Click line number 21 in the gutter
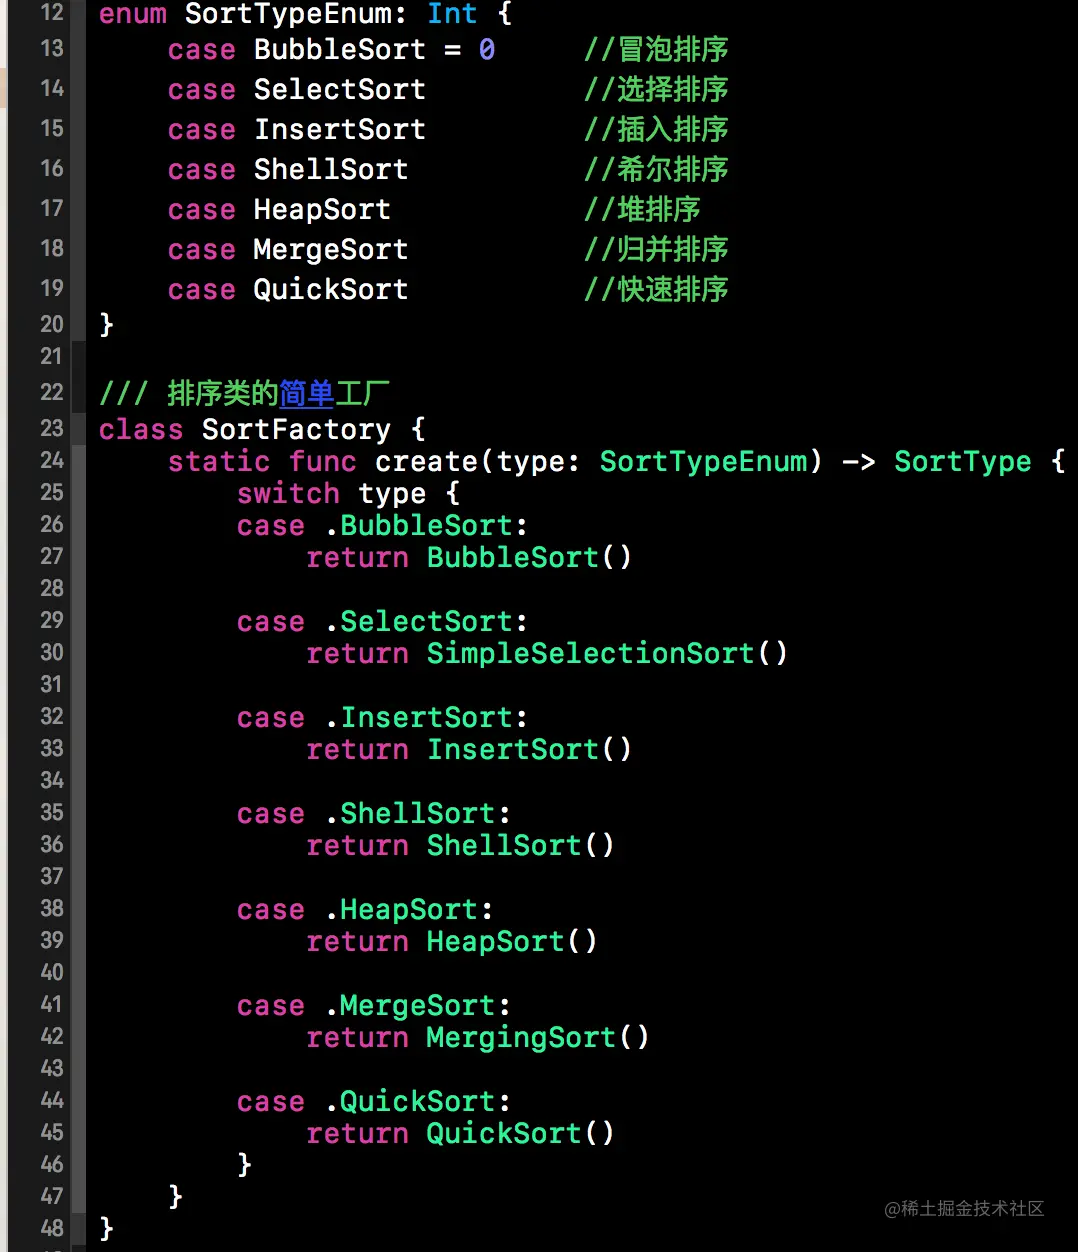This screenshot has height=1252, width=1078. [51, 356]
